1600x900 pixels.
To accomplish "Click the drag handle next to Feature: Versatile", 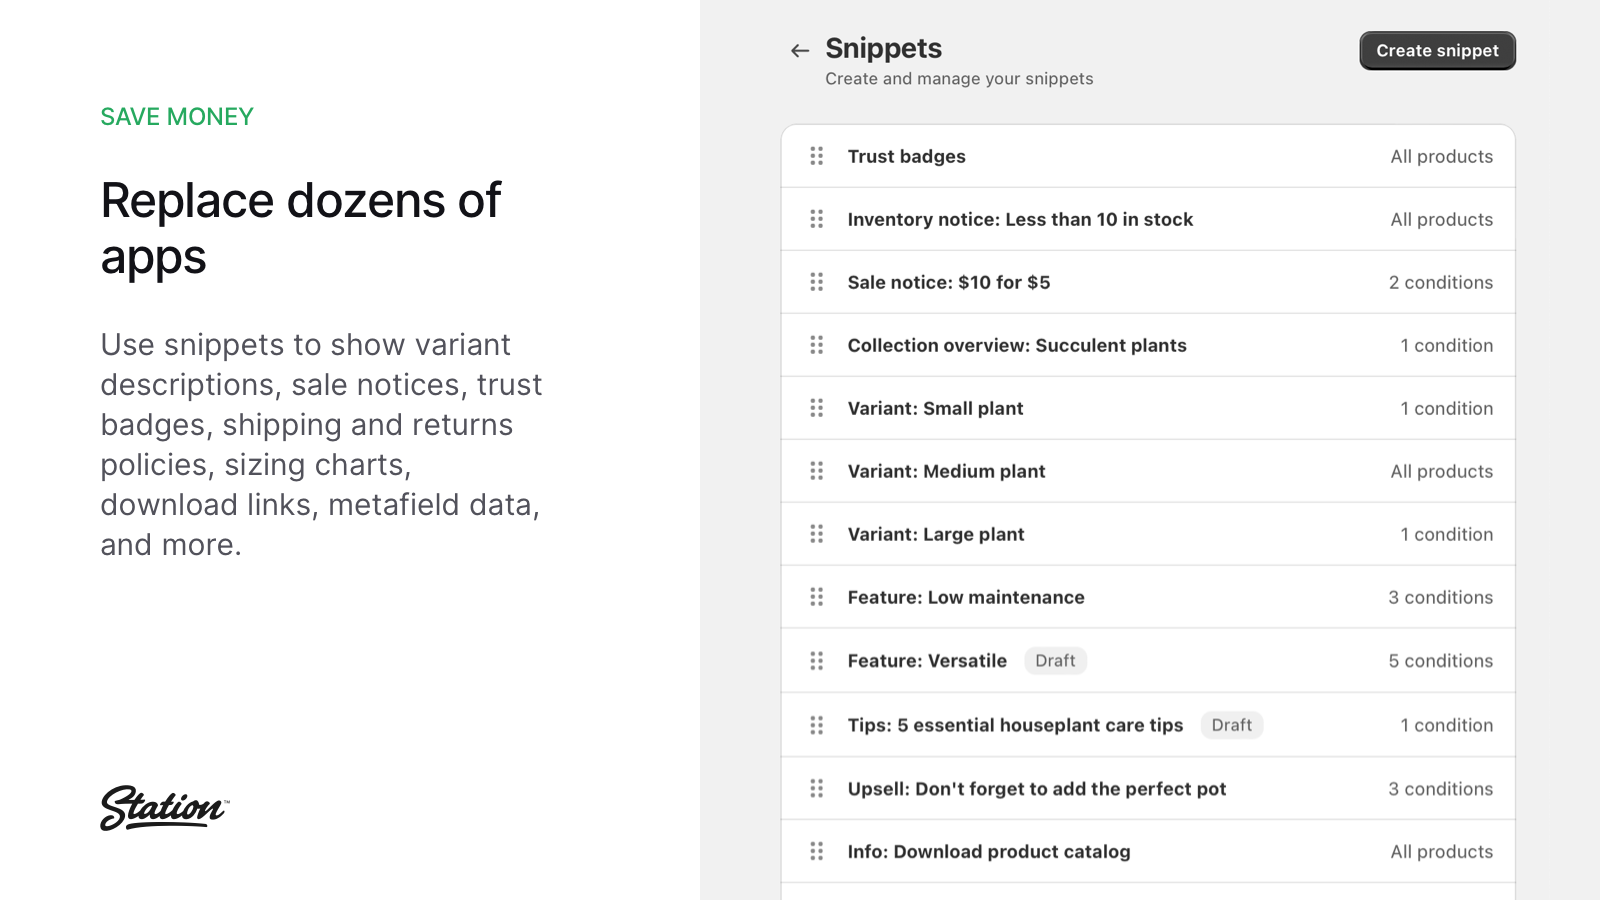I will click(x=816, y=660).
